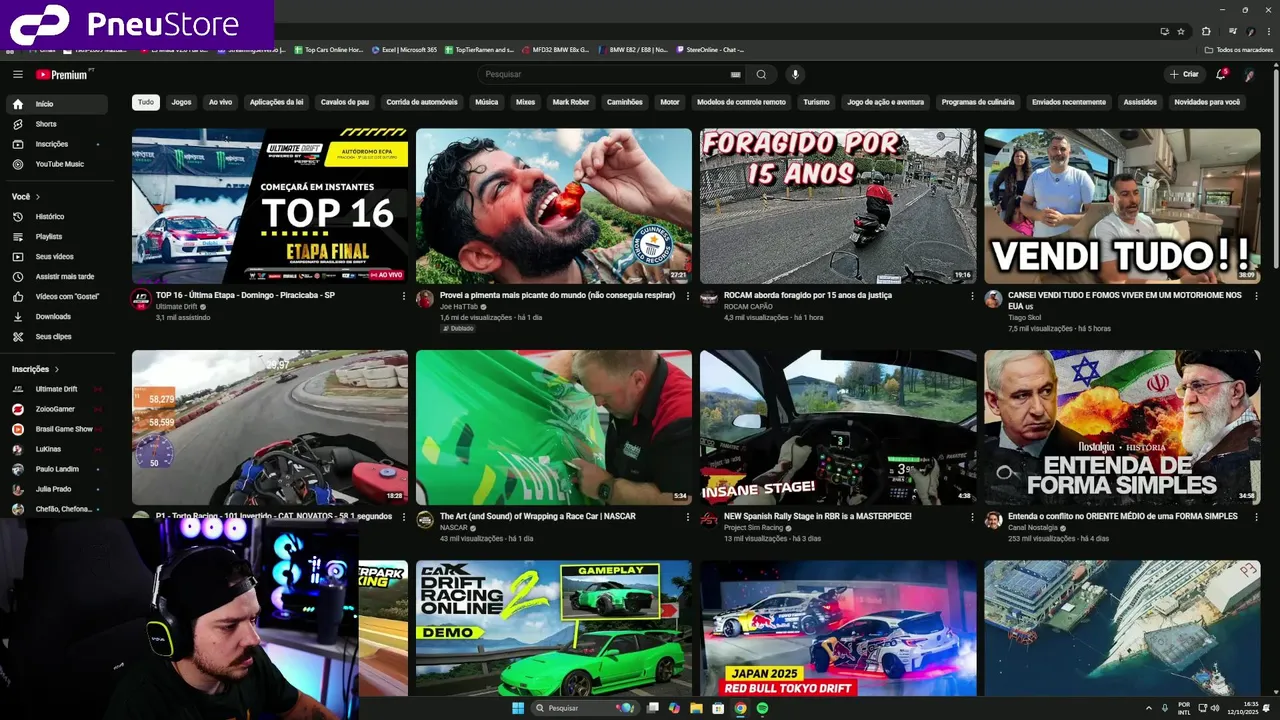Viewport: 1280px width, 720px height.
Task: Select the Jogos filter chip
Action: pos(181,102)
